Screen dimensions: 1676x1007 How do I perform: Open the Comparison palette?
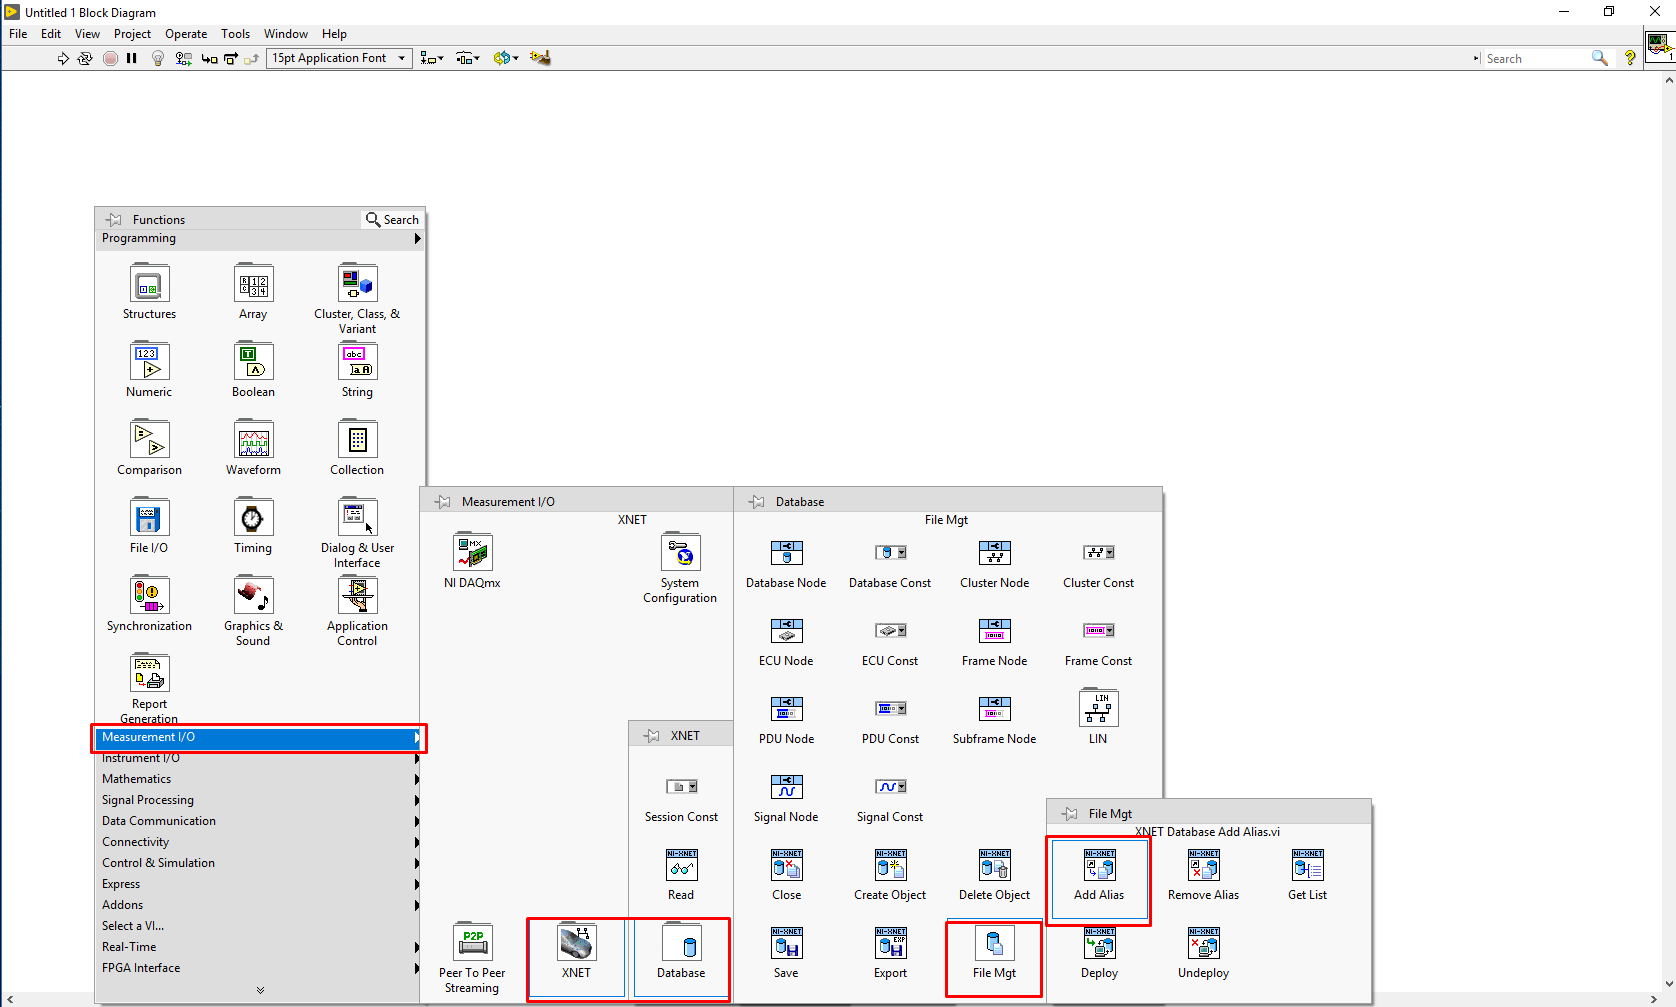[x=149, y=440]
